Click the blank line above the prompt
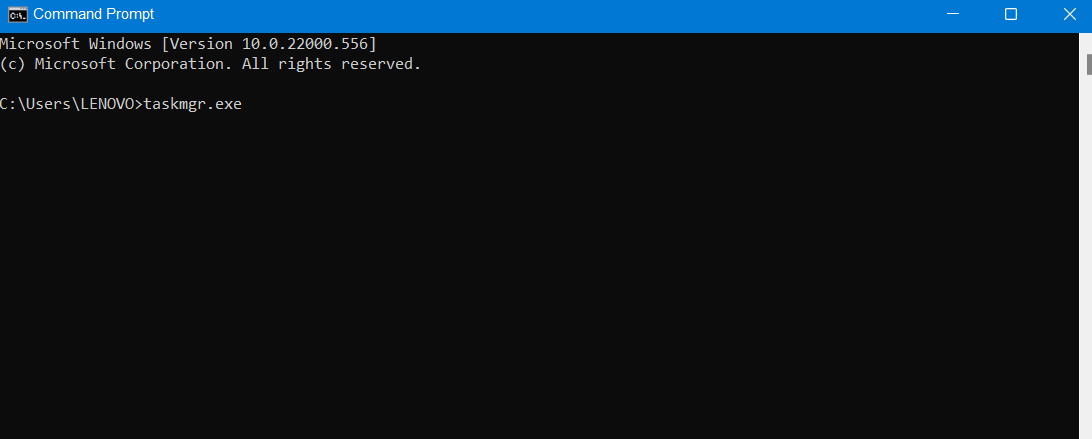 click(300, 84)
